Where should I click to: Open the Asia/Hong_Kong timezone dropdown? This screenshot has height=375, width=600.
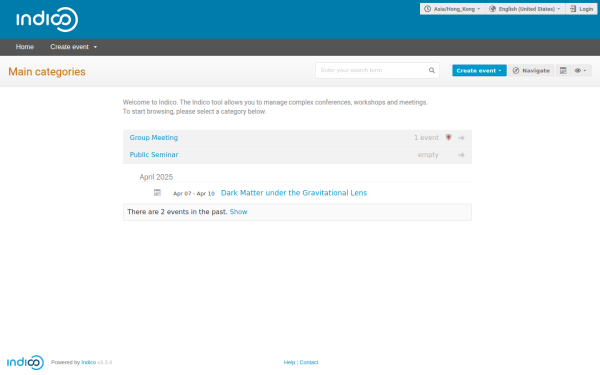pos(453,9)
